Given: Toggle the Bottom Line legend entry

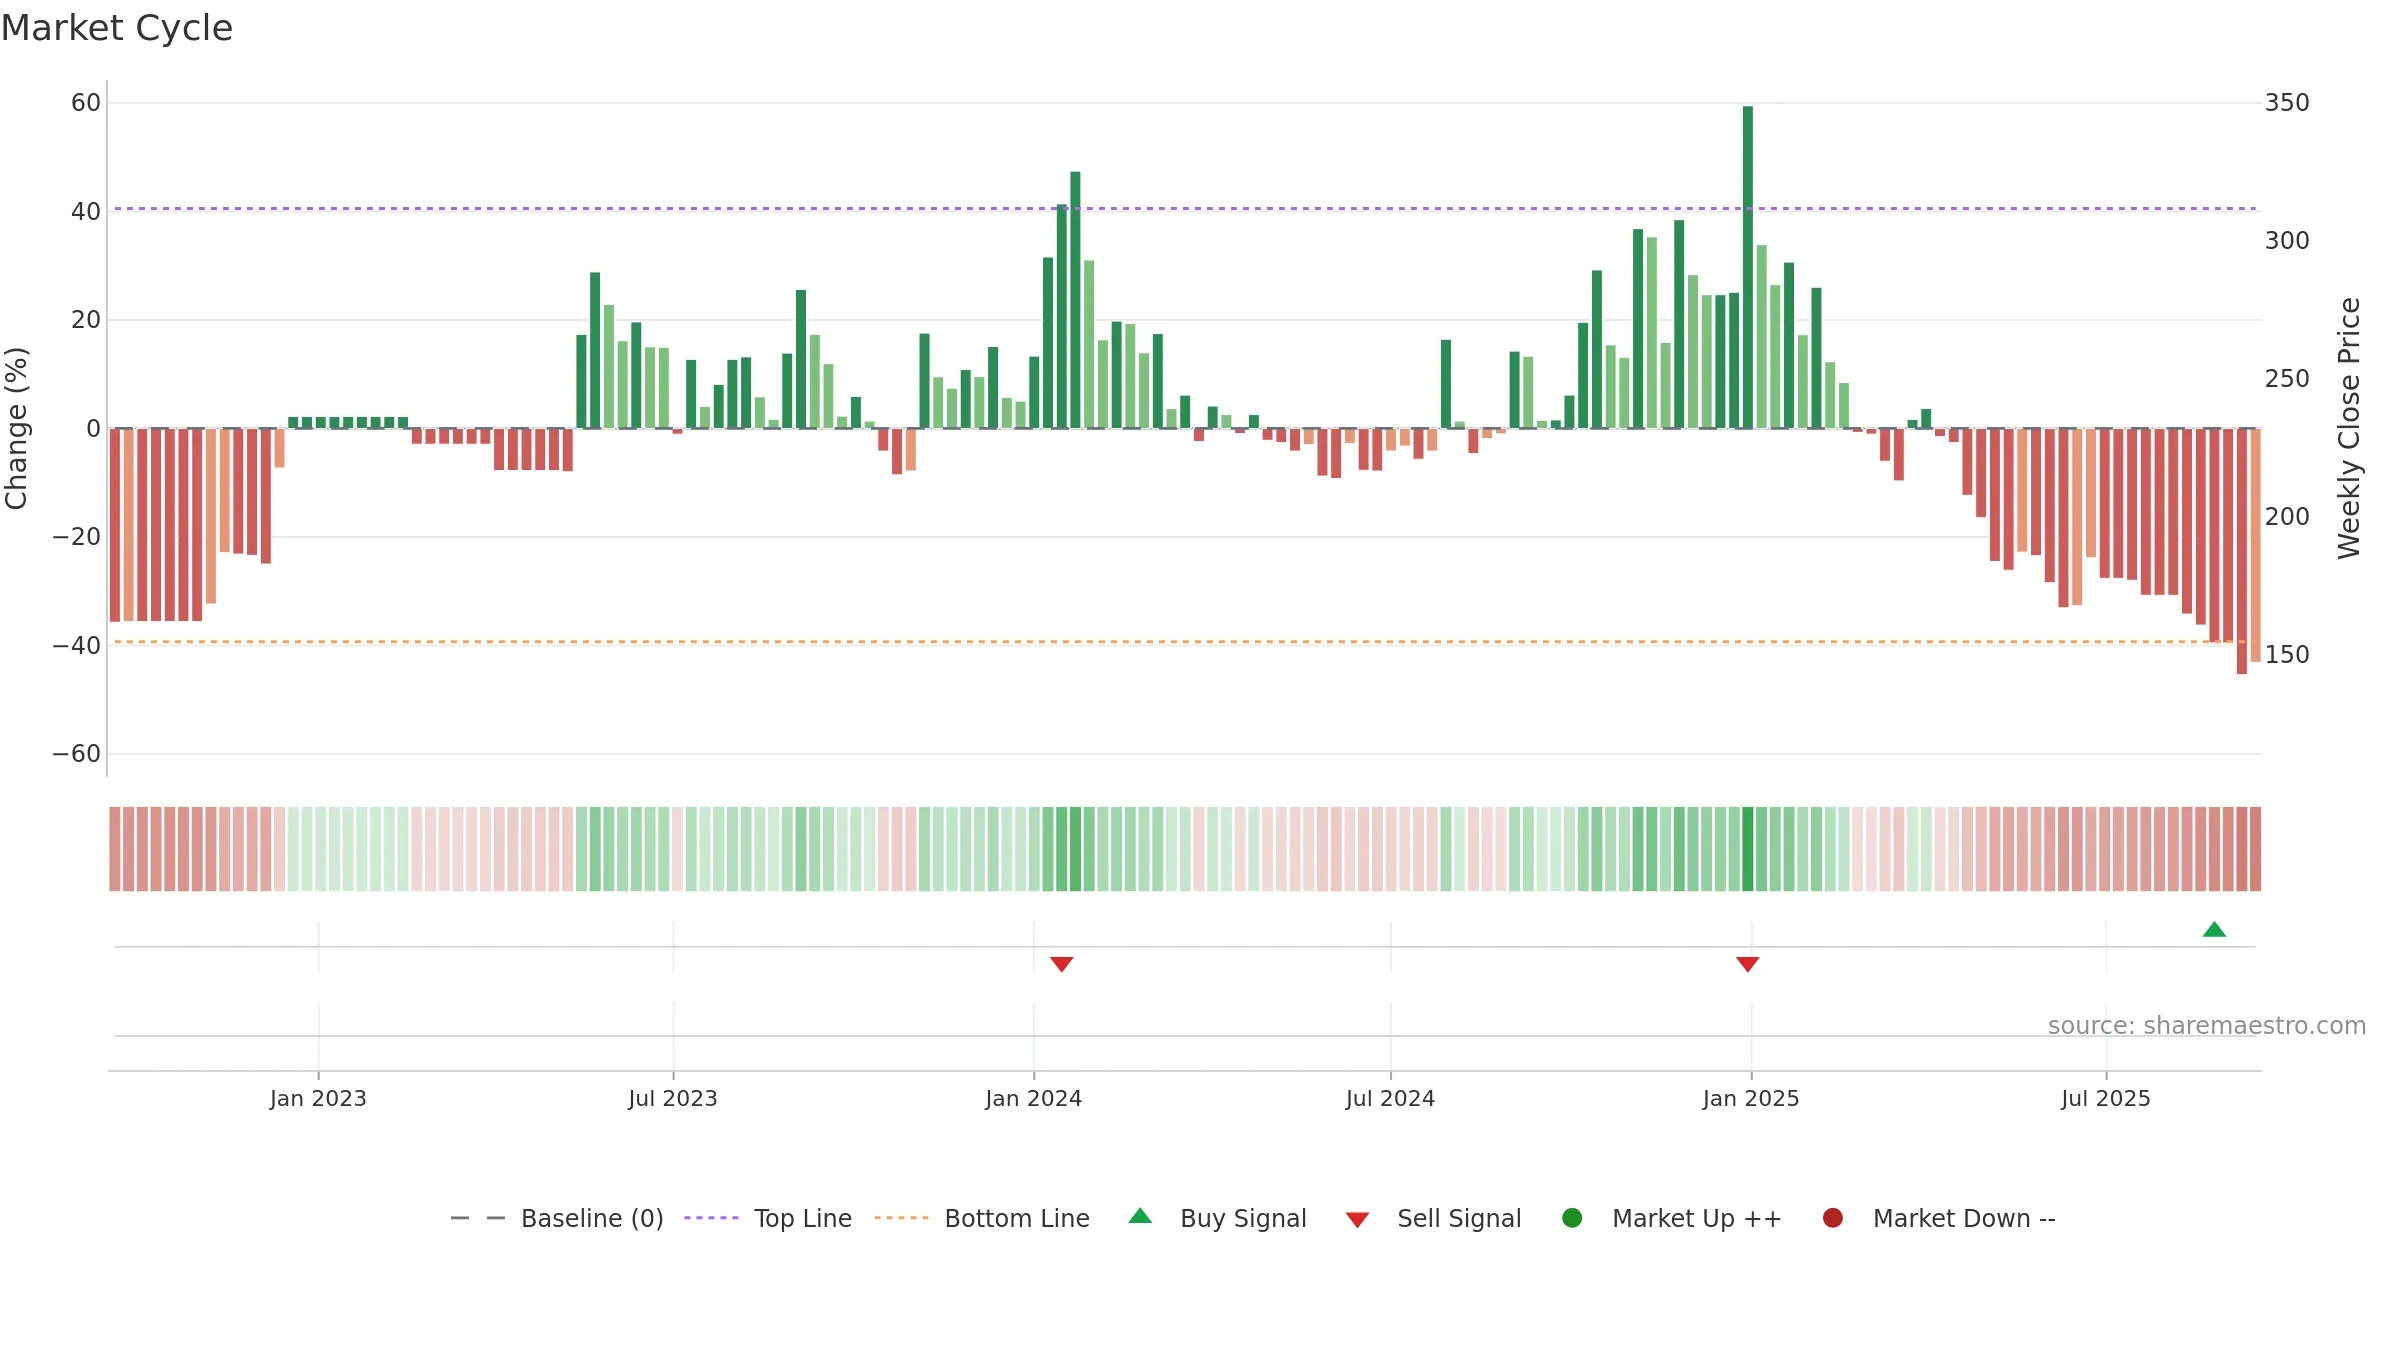Looking at the screenshot, I should pos(982,1219).
